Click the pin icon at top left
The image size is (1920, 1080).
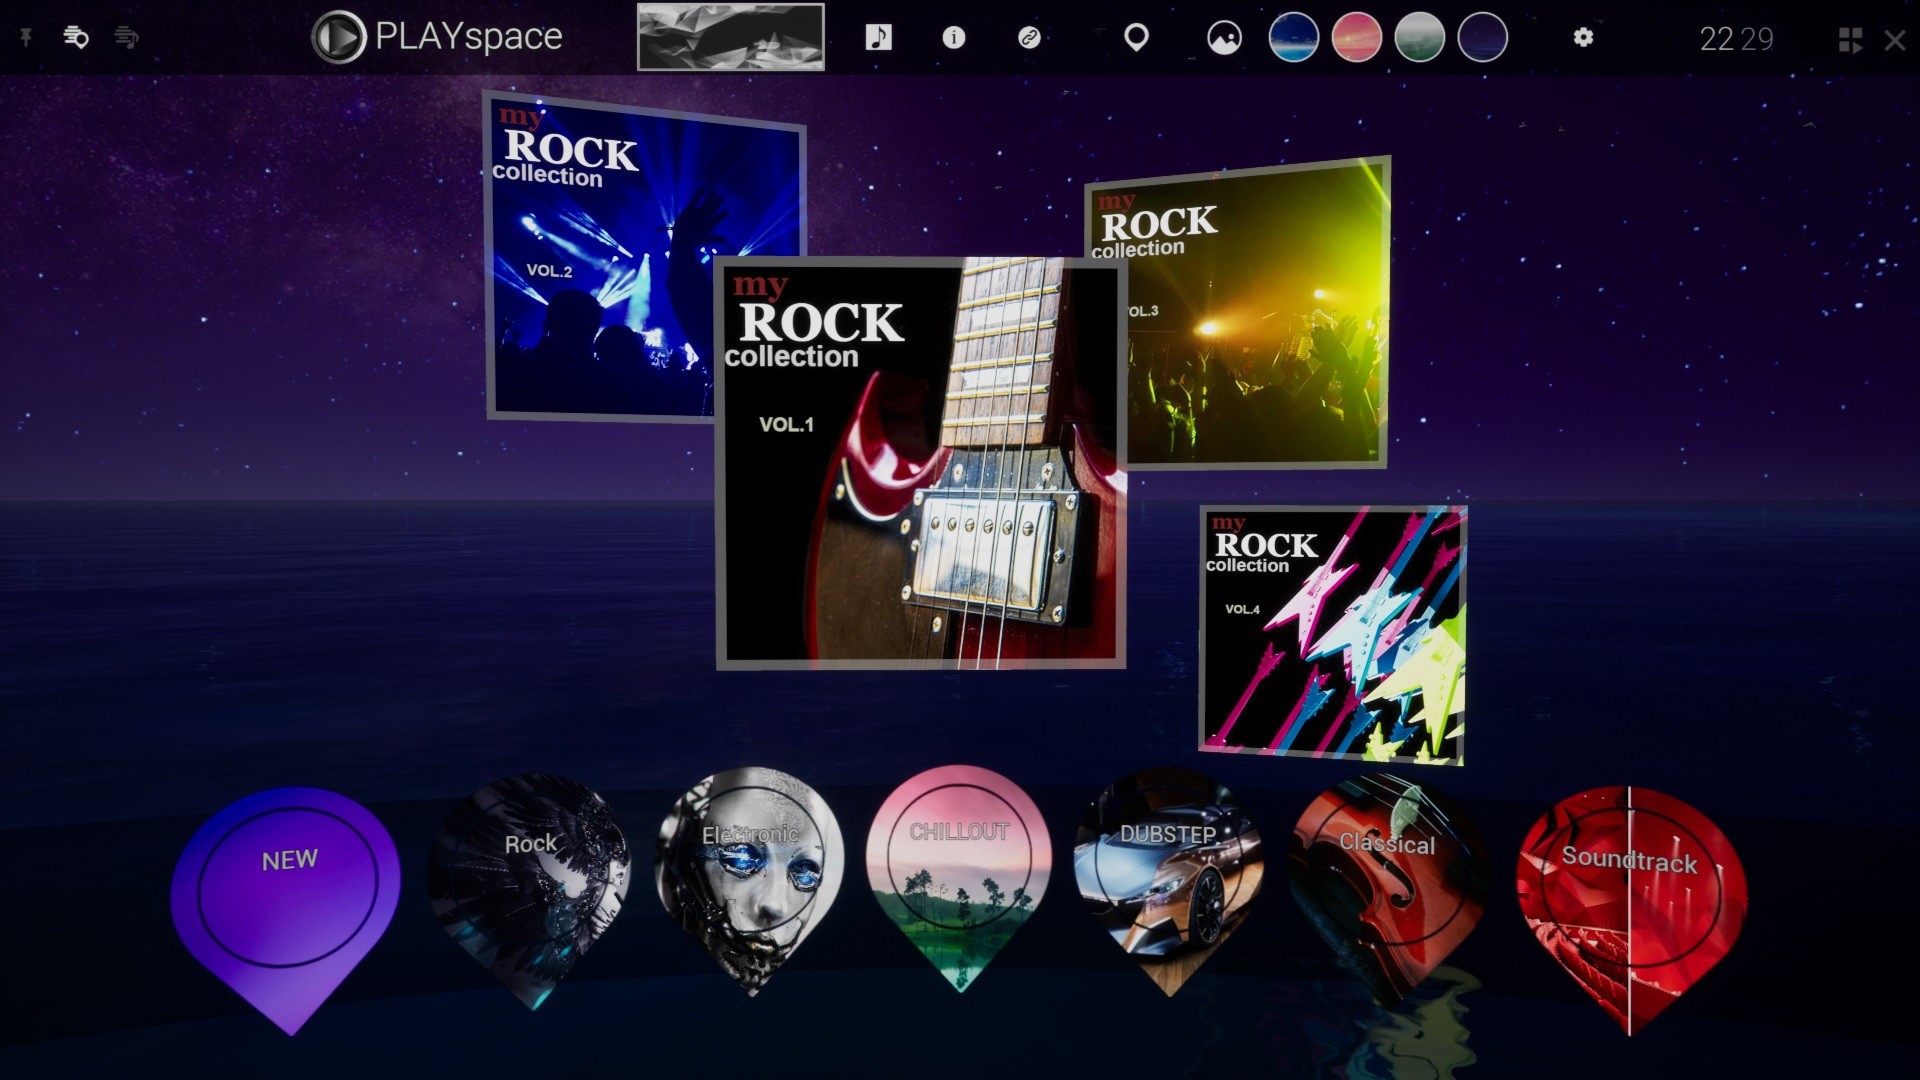point(27,38)
